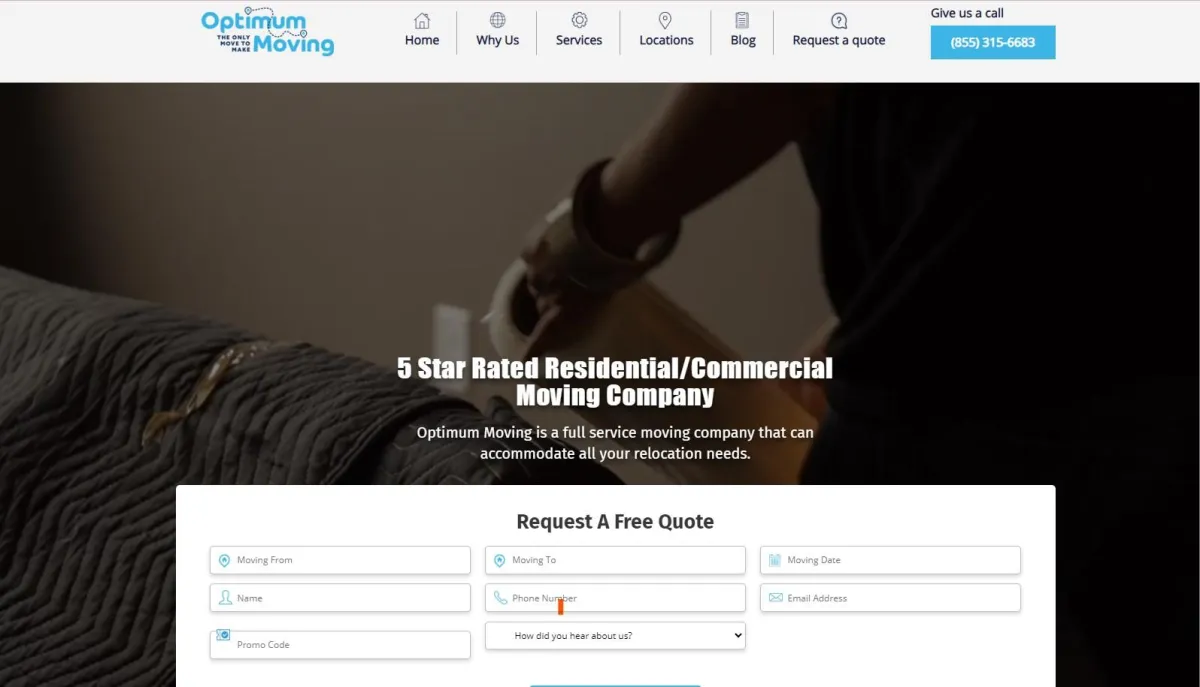This screenshot has width=1200, height=687.
Task: Open the How did you hear dropdown
Action: click(615, 635)
